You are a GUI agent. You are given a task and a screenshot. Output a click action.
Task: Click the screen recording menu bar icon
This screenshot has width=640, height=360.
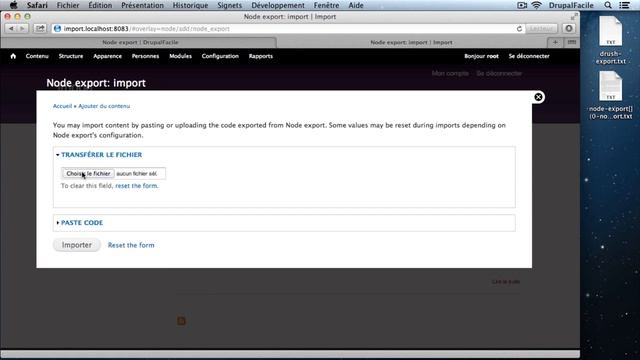(x=522, y=5)
